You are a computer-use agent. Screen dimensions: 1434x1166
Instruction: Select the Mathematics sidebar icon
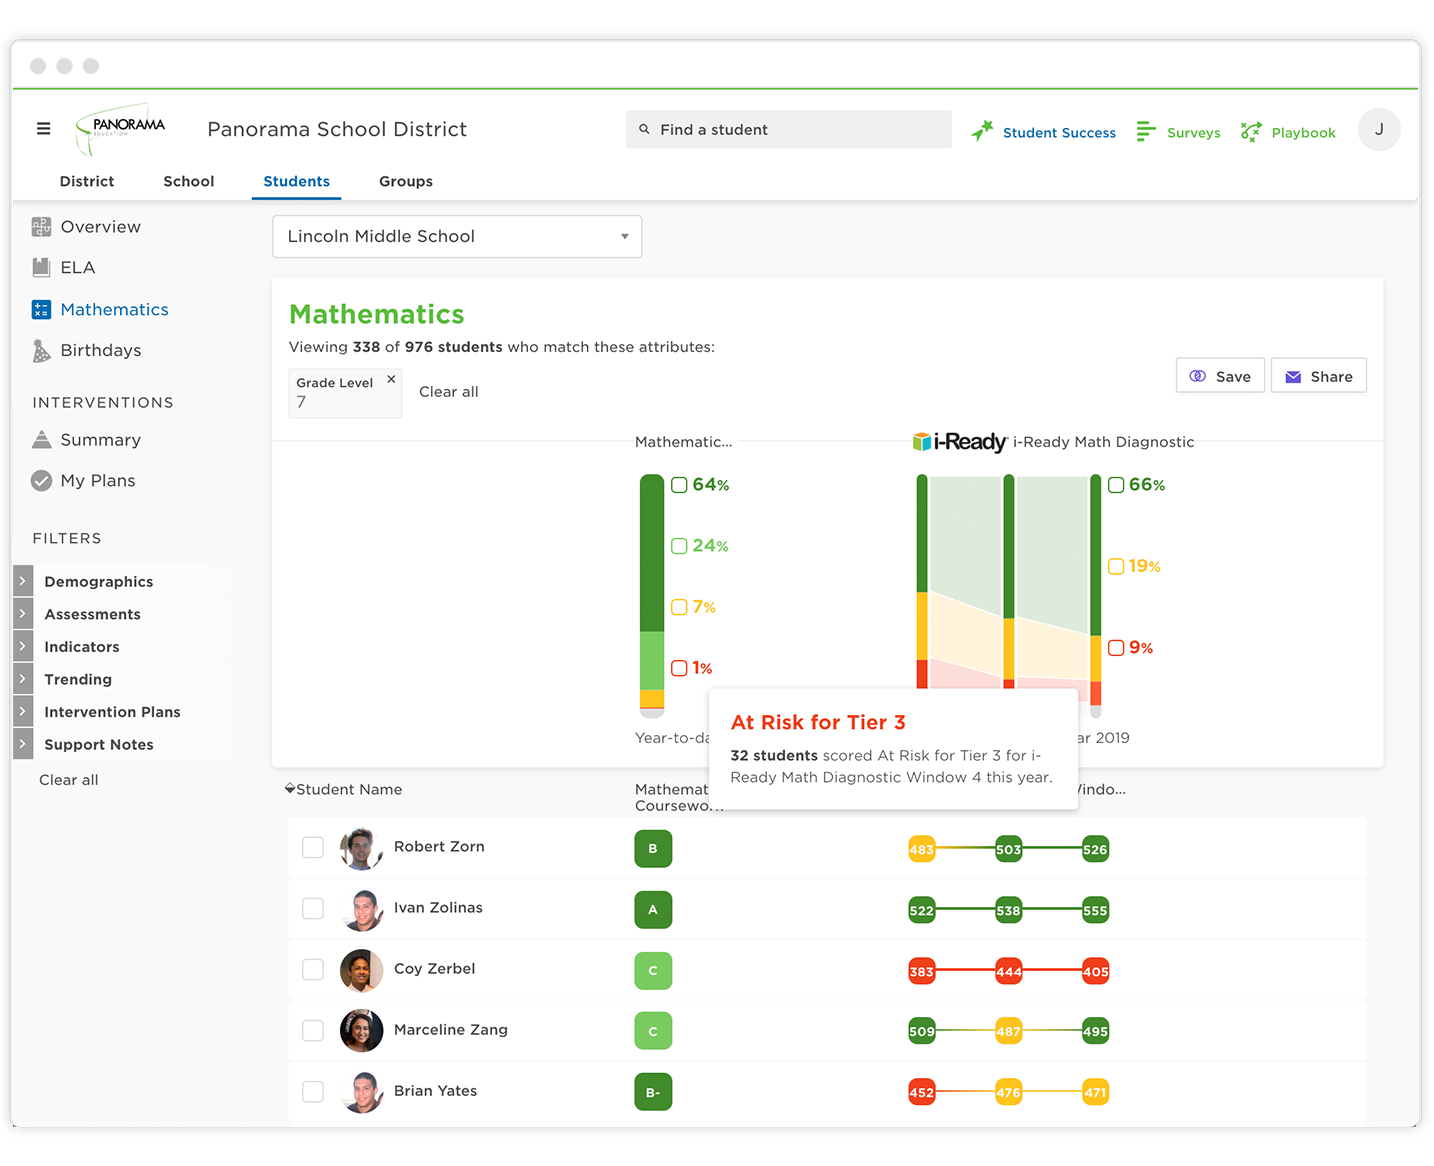pyautogui.click(x=41, y=309)
